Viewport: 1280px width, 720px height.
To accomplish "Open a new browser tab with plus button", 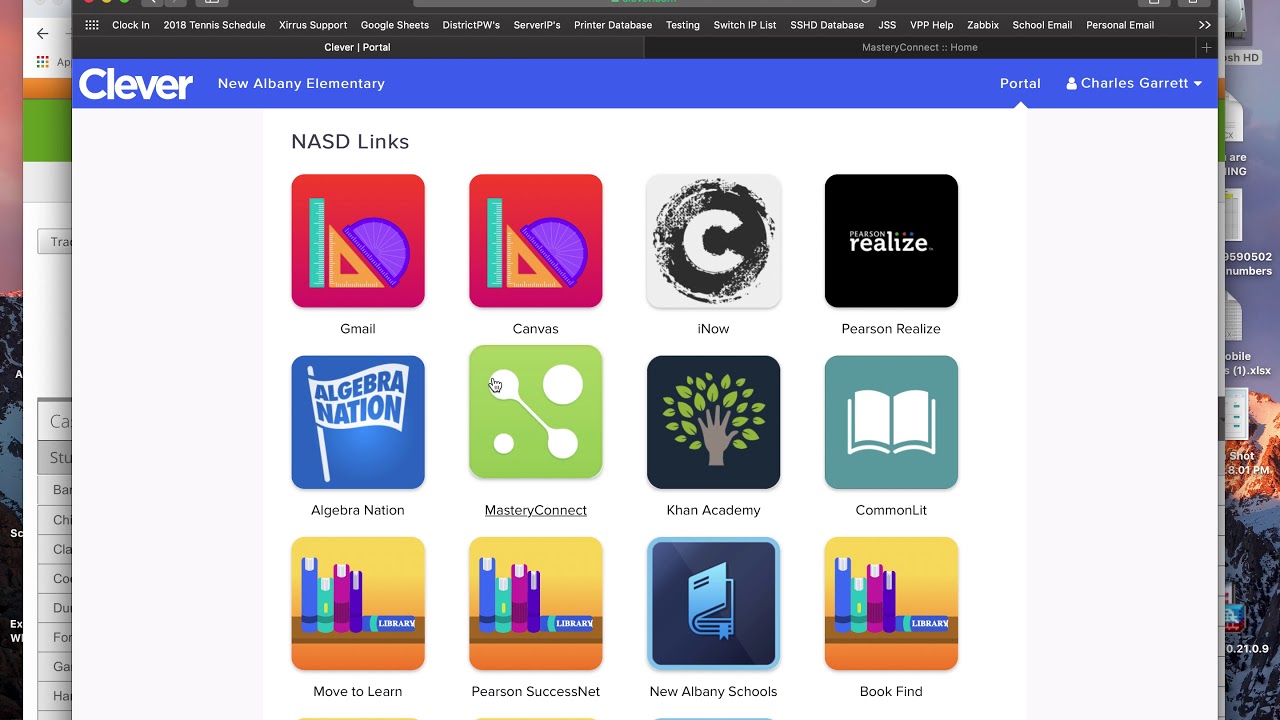I will [x=1206, y=47].
